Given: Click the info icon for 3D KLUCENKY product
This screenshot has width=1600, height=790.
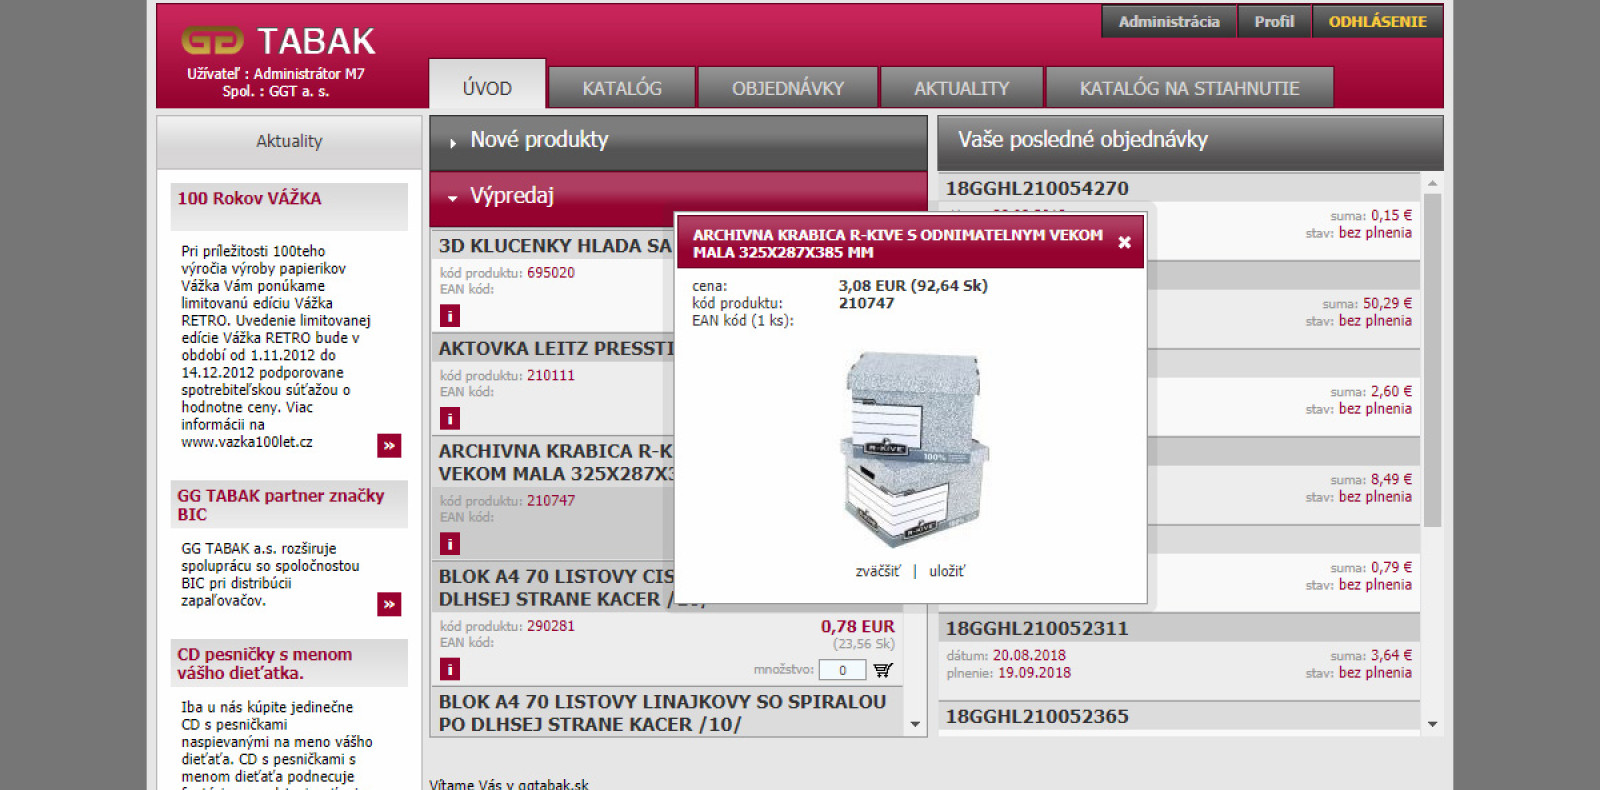Looking at the screenshot, I should (450, 316).
